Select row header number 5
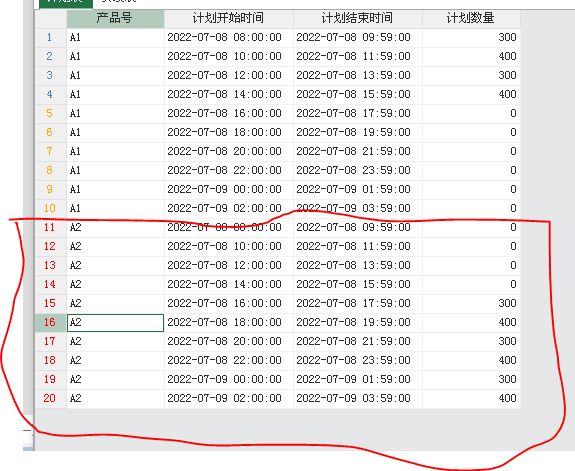Image resolution: width=575 pixels, height=471 pixels. tap(50, 113)
